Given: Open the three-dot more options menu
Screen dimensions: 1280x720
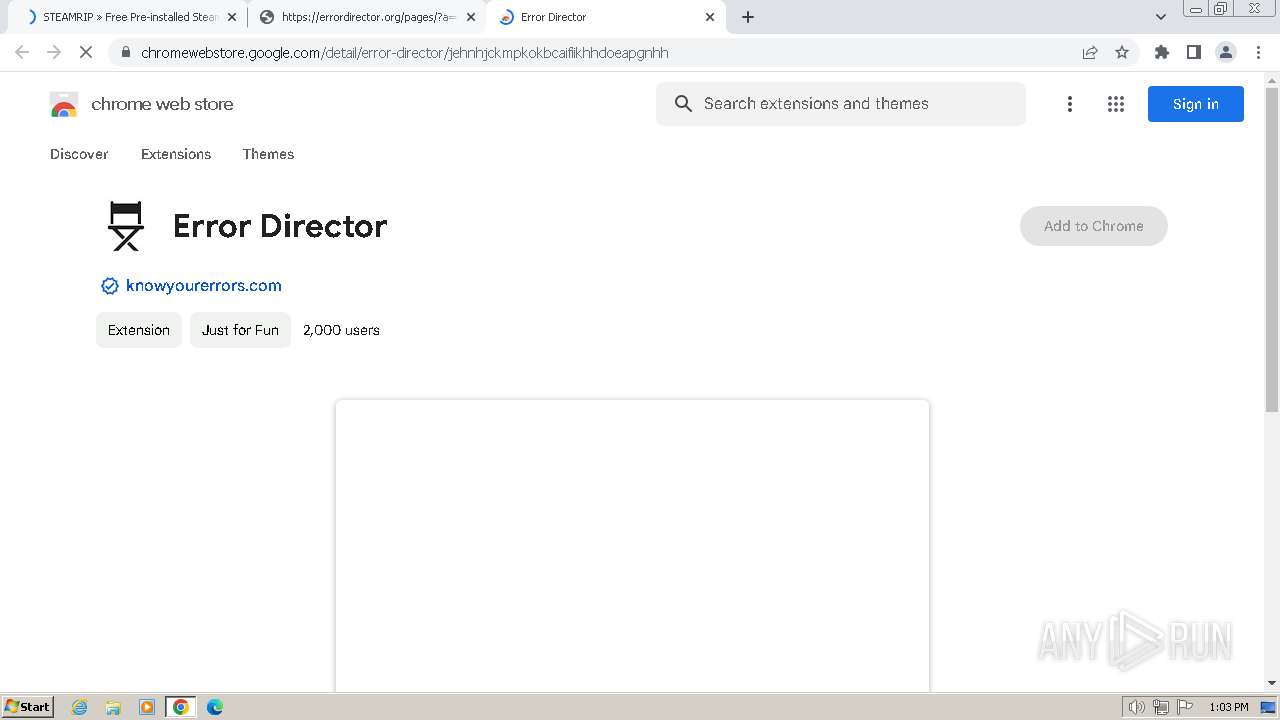Looking at the screenshot, I should point(1070,104).
